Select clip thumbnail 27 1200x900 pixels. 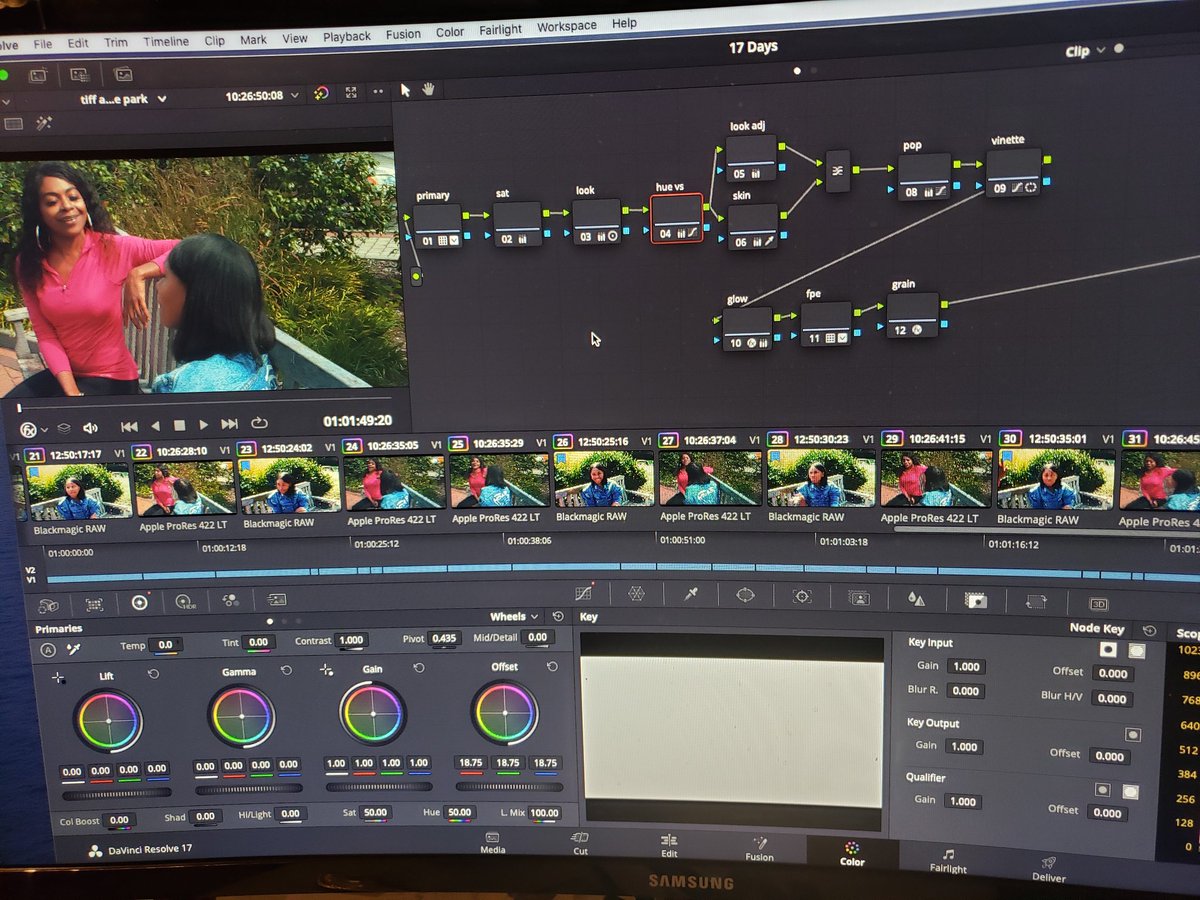[710, 478]
